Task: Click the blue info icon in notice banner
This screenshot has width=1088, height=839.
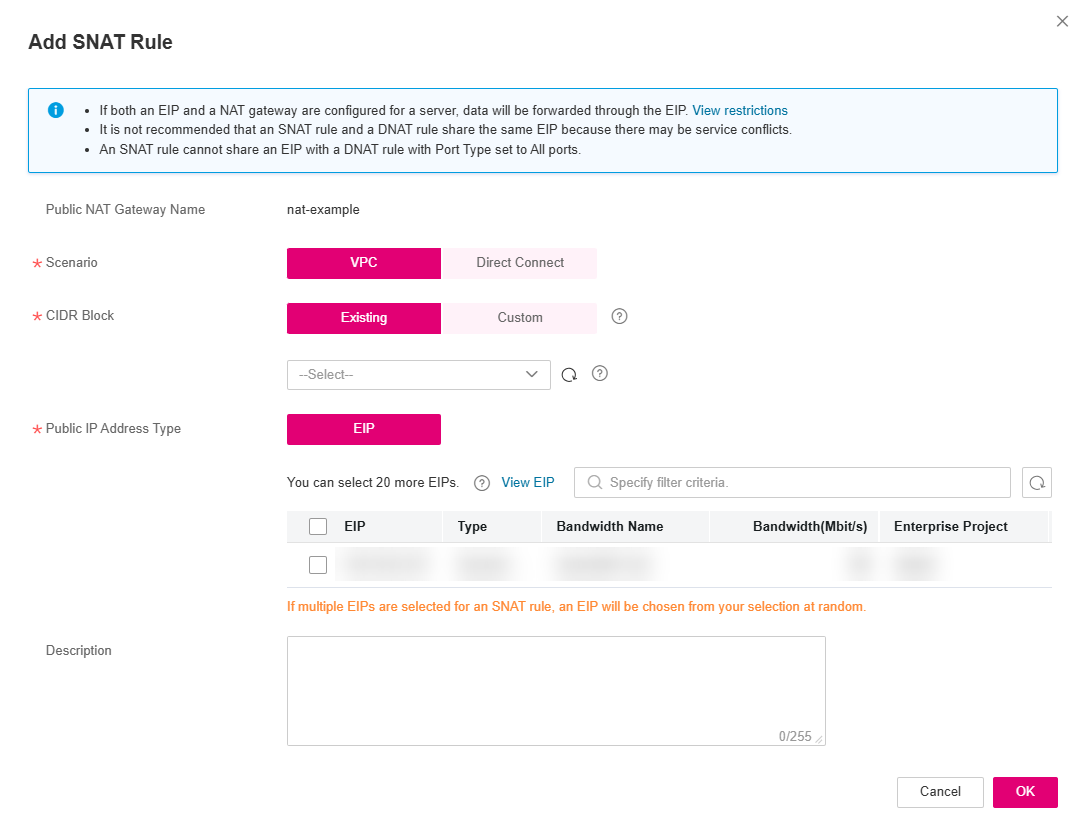Action: pos(56,110)
